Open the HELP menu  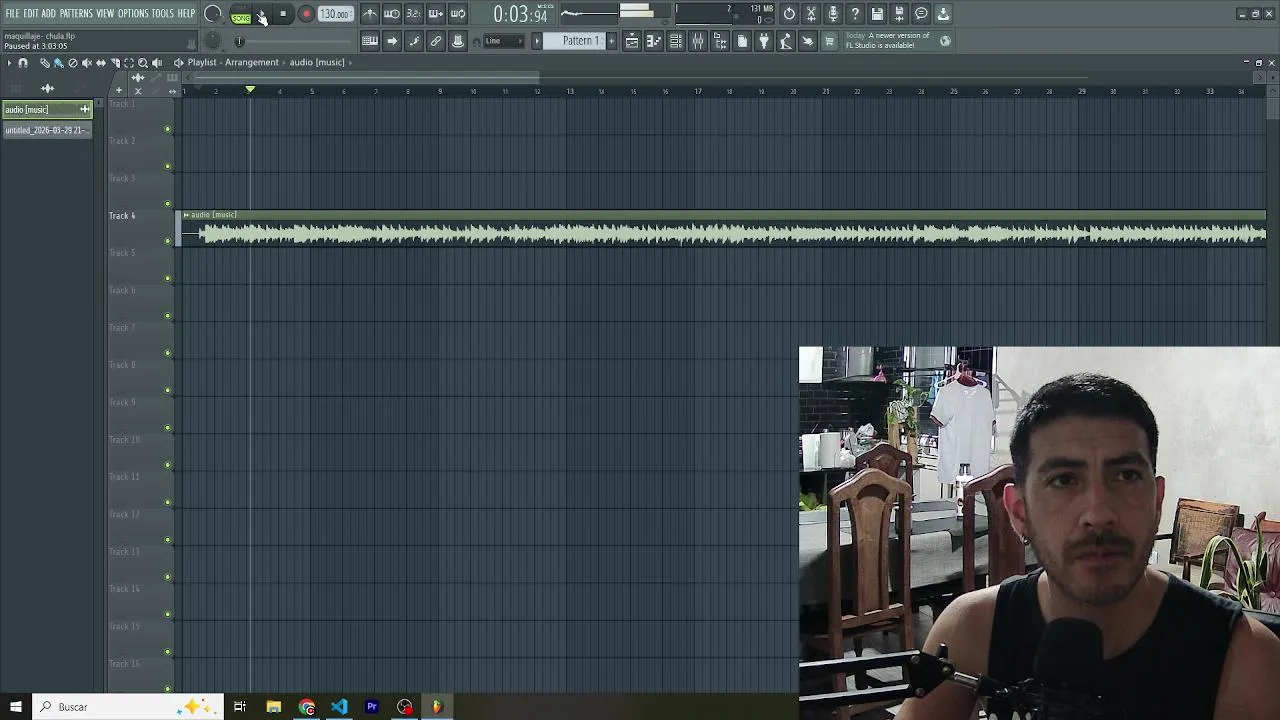186,14
